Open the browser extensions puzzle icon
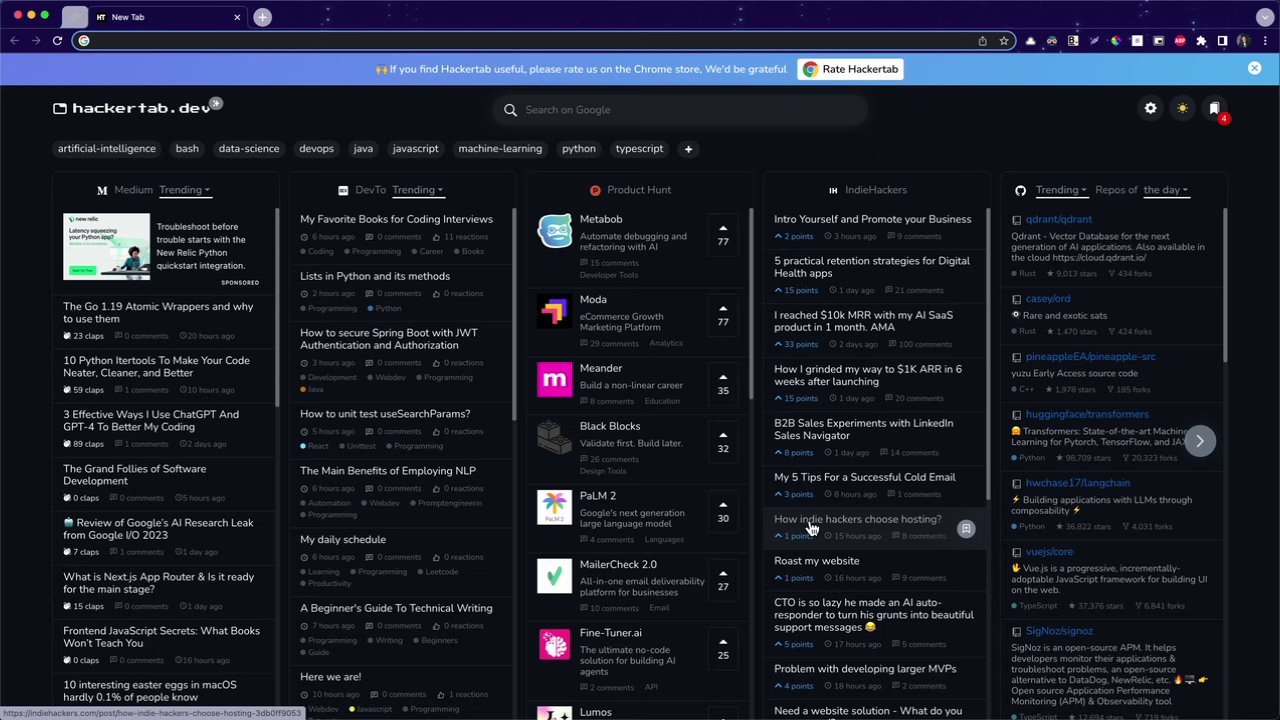 coord(1201,41)
